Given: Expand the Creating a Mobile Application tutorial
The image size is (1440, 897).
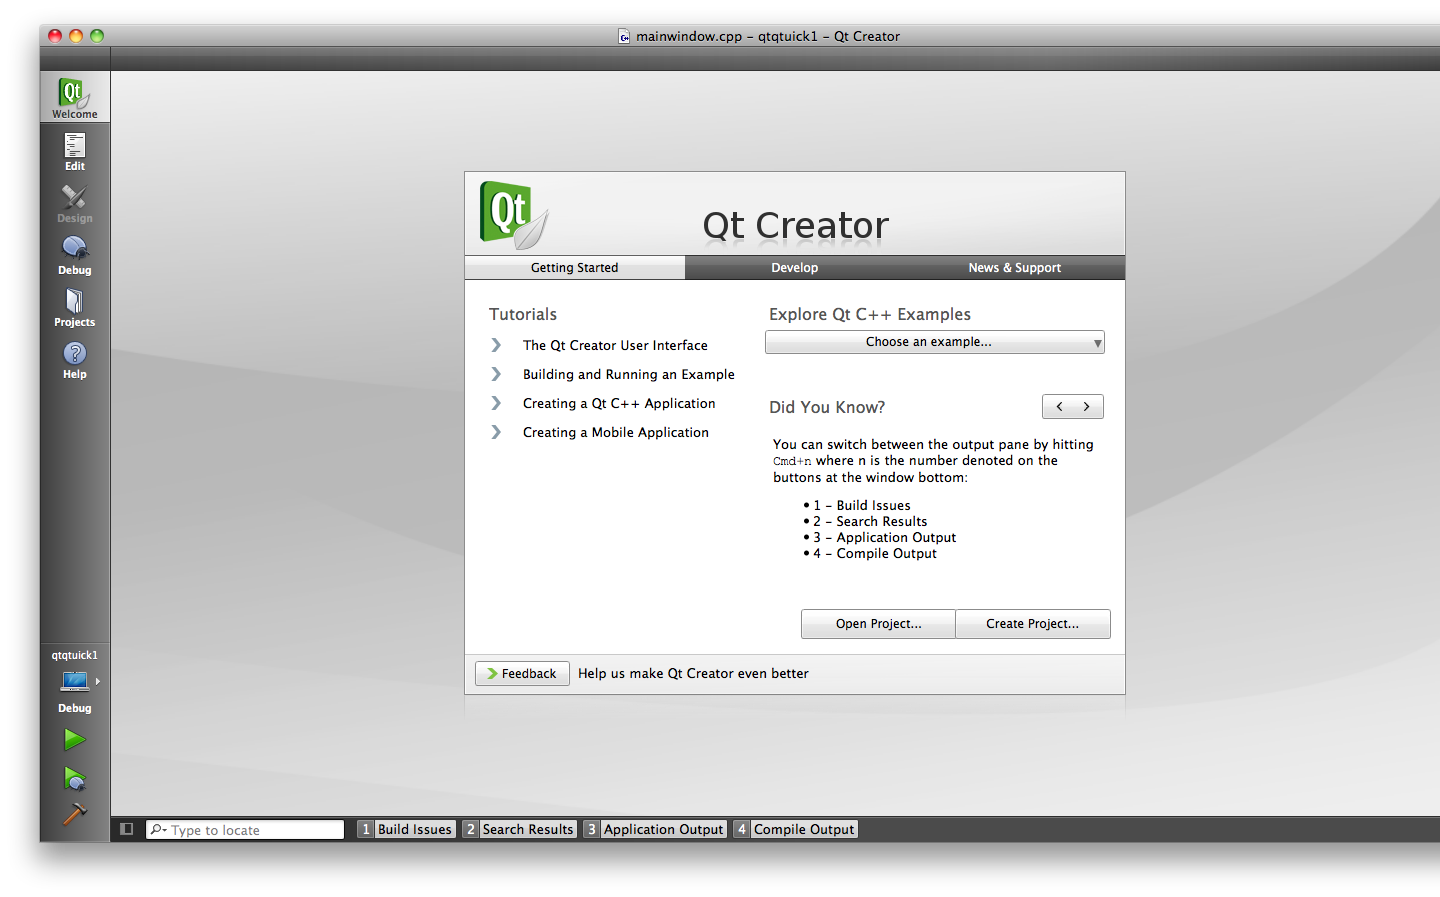Looking at the screenshot, I should [x=615, y=432].
